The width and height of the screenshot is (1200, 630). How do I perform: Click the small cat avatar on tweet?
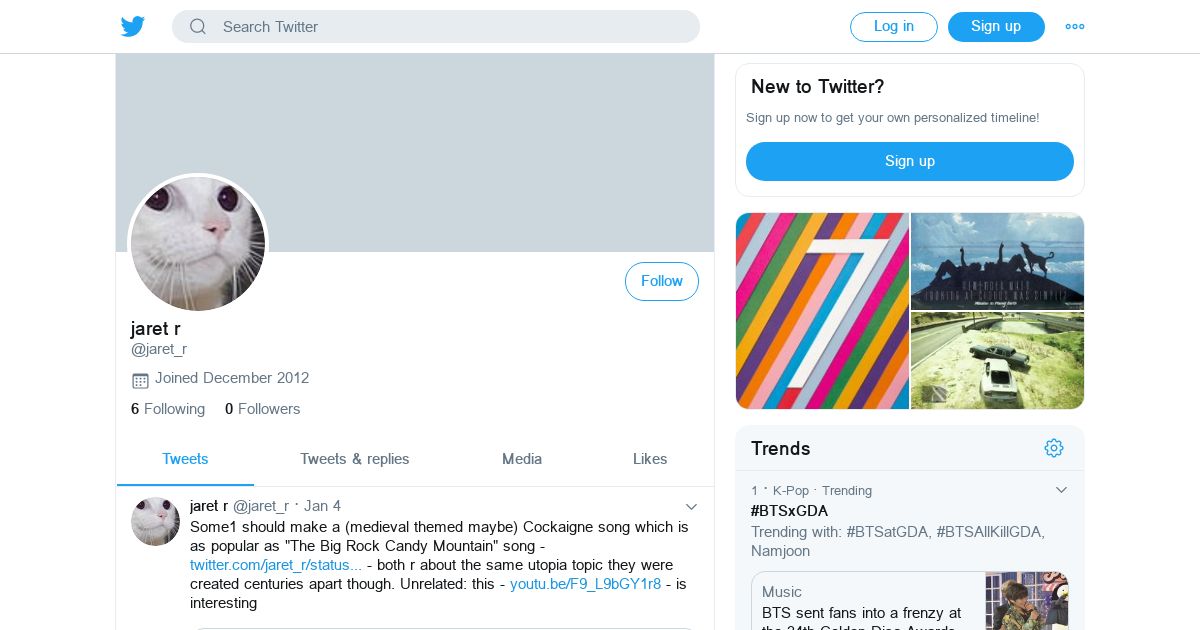click(x=155, y=521)
